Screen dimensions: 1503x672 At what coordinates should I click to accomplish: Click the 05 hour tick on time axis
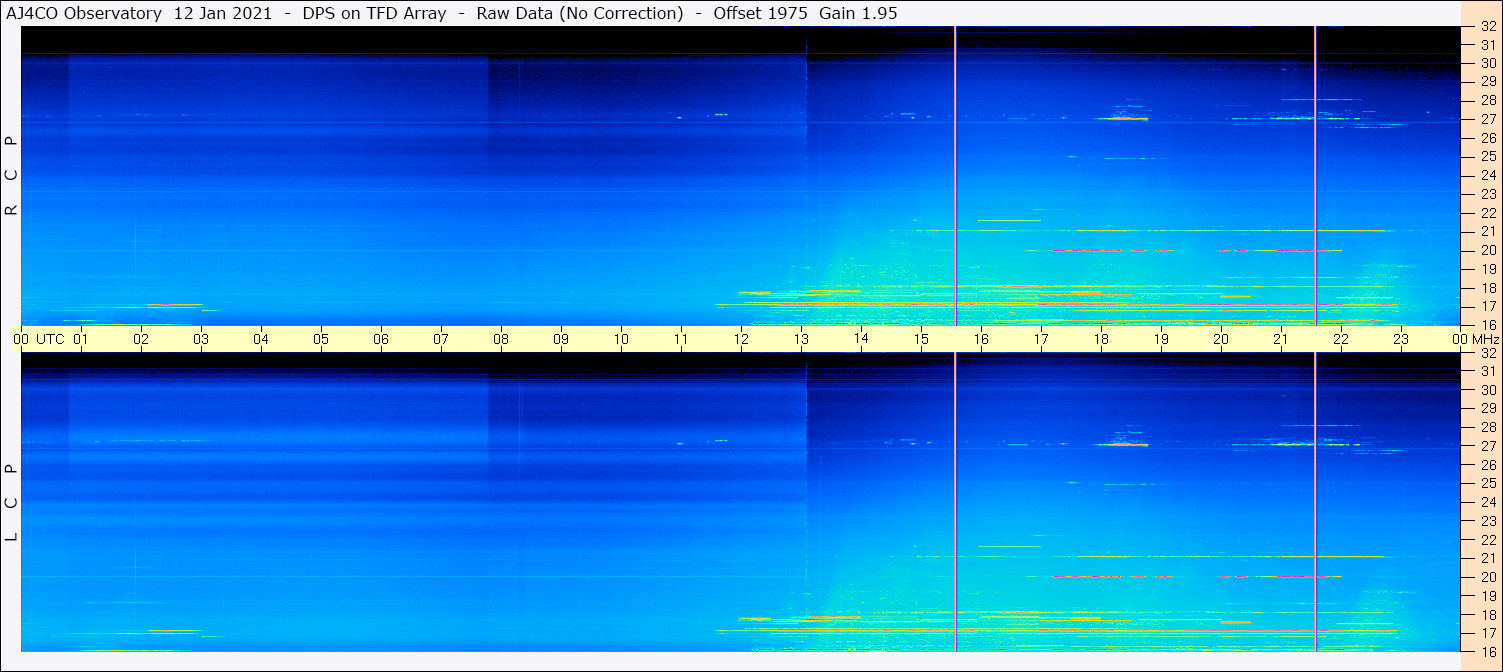321,339
